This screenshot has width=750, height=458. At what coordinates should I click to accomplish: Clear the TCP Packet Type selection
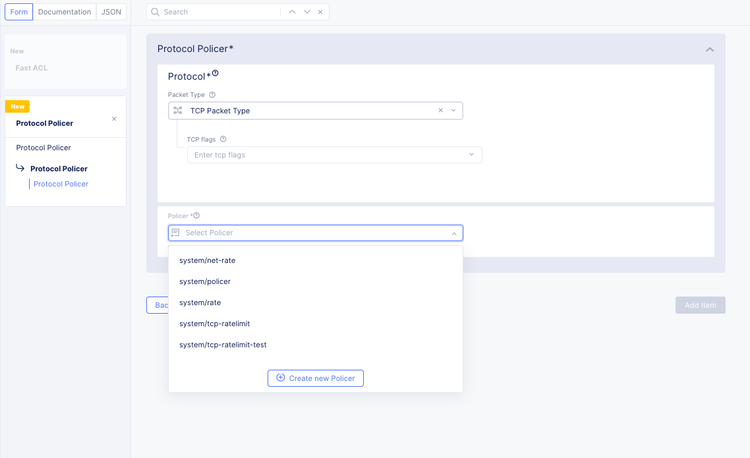click(x=440, y=110)
